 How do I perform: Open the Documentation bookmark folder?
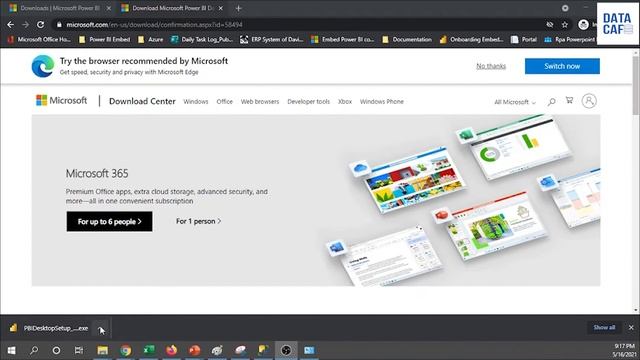[407, 40]
